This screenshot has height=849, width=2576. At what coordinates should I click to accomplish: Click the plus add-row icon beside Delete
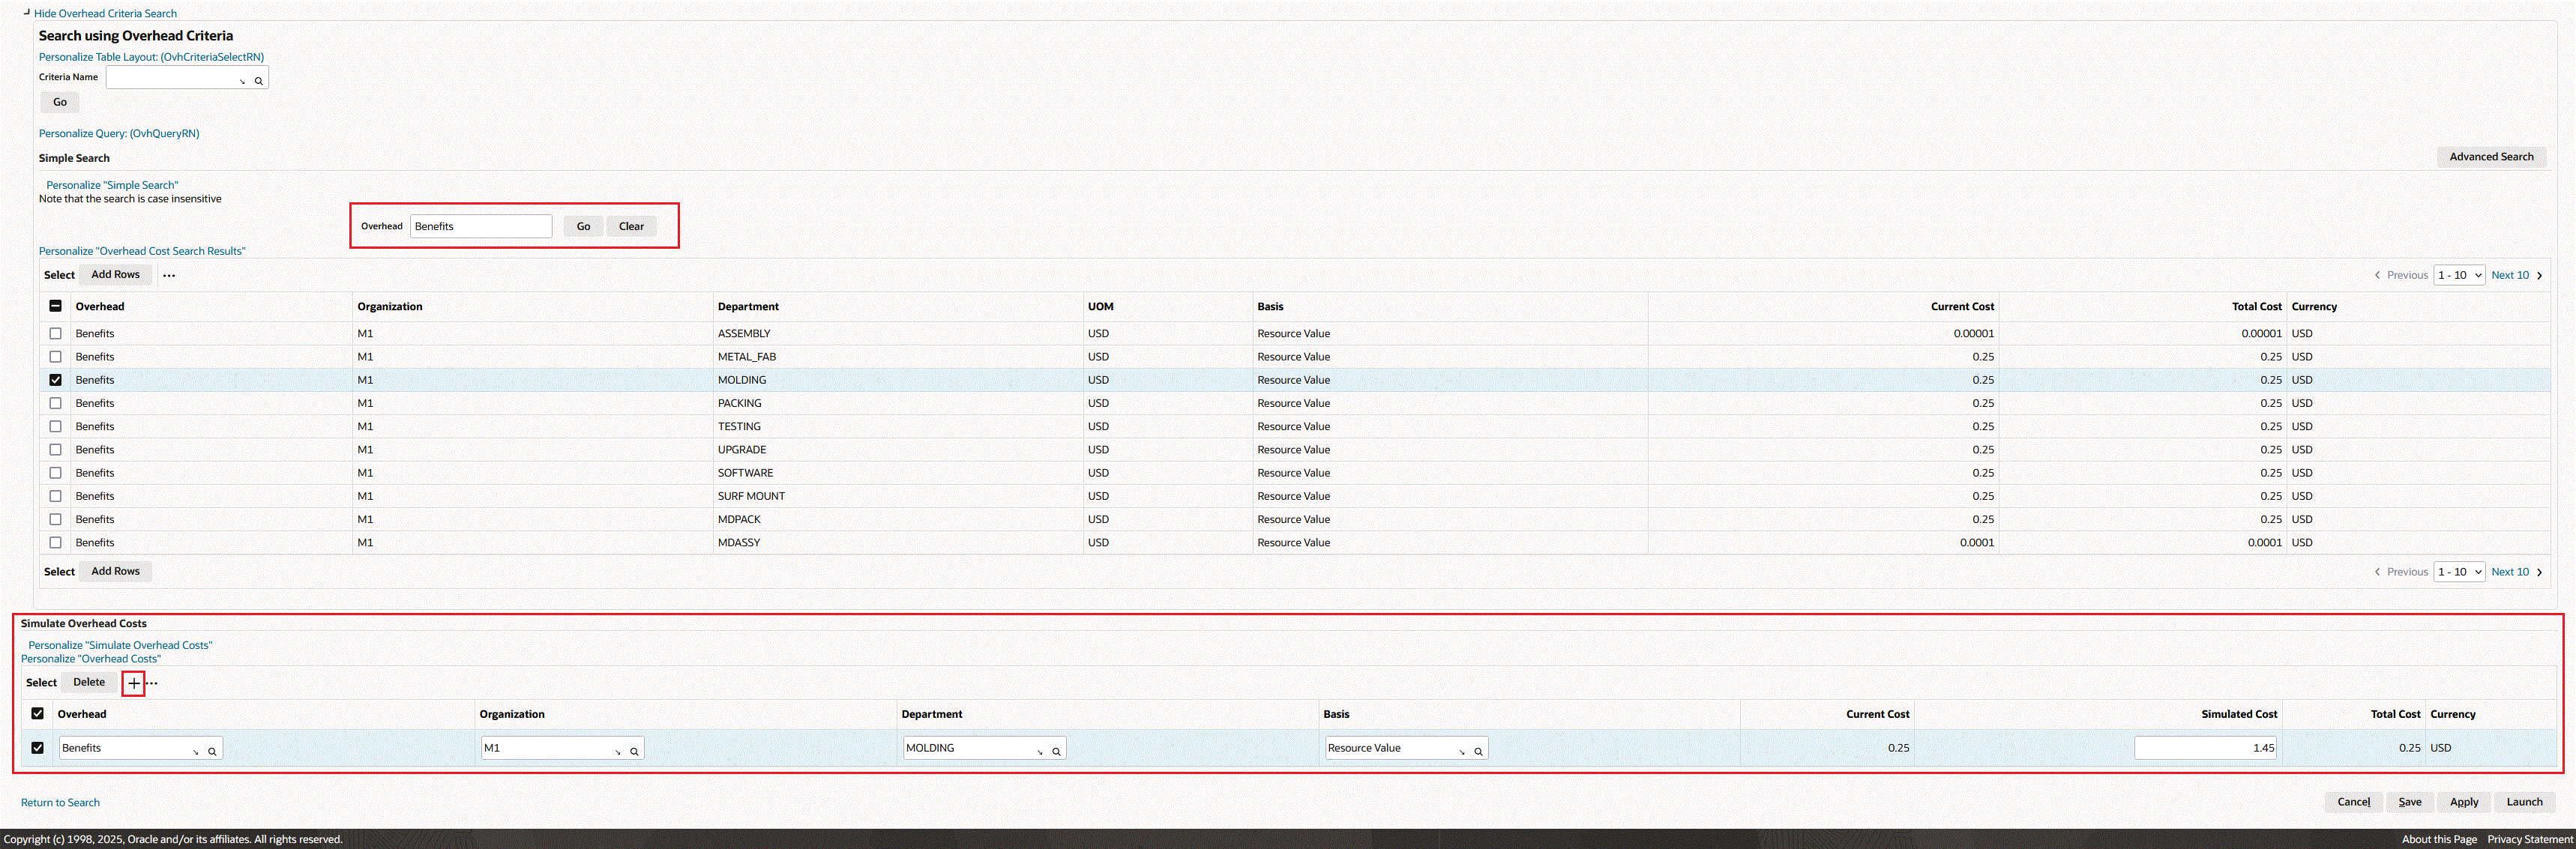coord(133,683)
